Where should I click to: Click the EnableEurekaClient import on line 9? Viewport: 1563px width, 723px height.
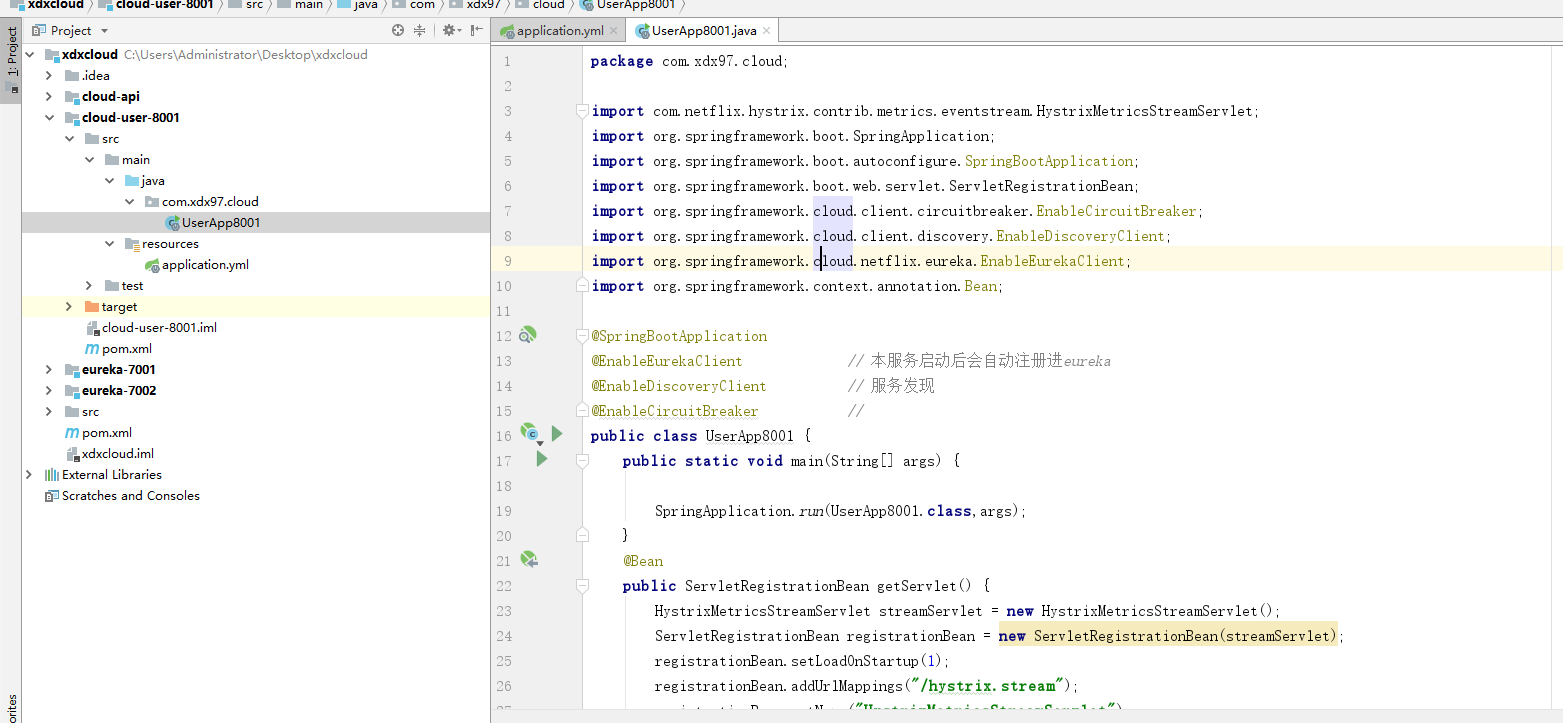[x=1053, y=261]
